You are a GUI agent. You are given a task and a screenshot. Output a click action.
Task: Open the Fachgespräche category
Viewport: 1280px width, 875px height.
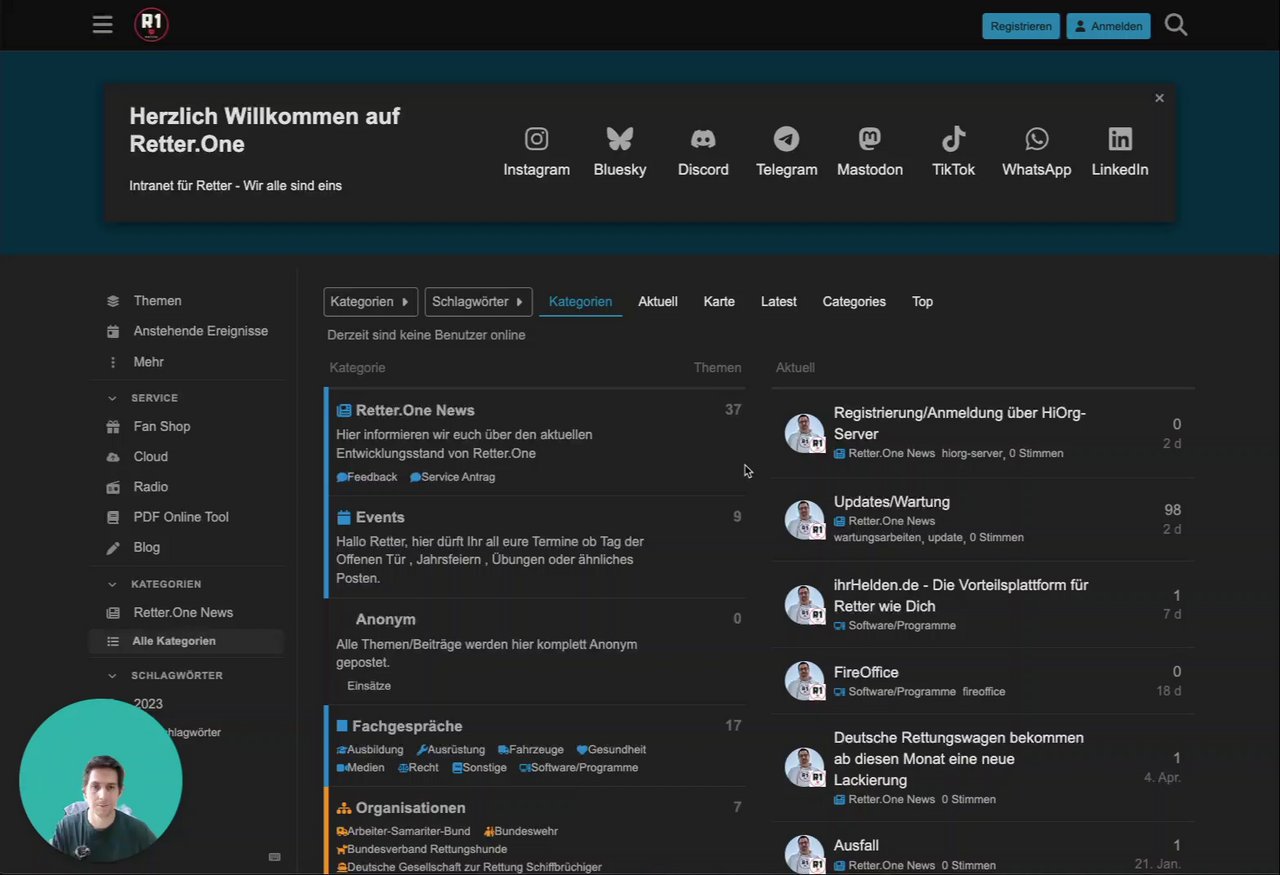pos(407,726)
